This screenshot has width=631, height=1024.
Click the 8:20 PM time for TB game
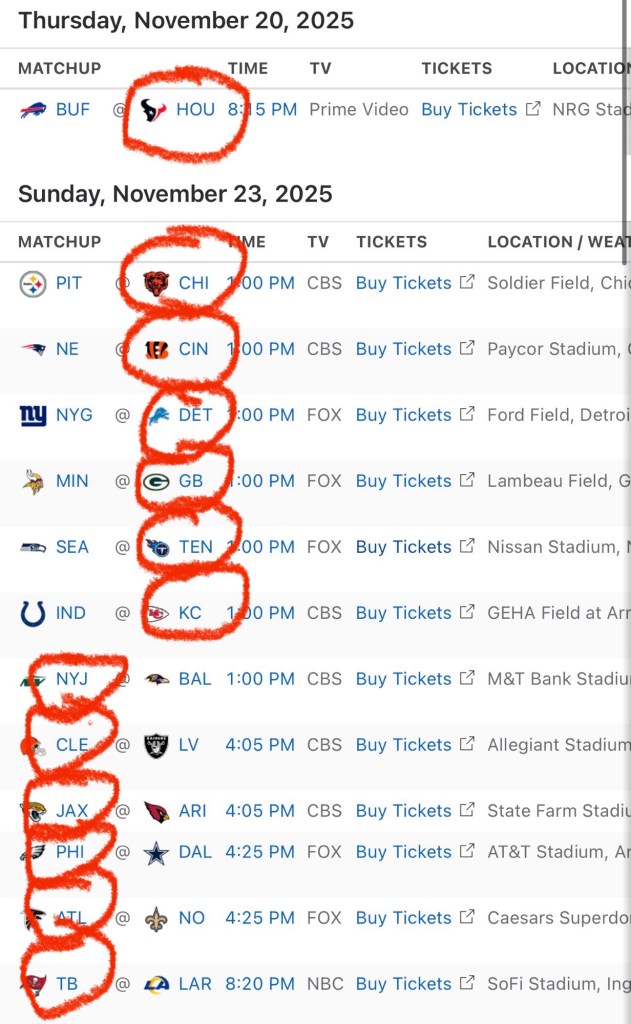point(260,985)
